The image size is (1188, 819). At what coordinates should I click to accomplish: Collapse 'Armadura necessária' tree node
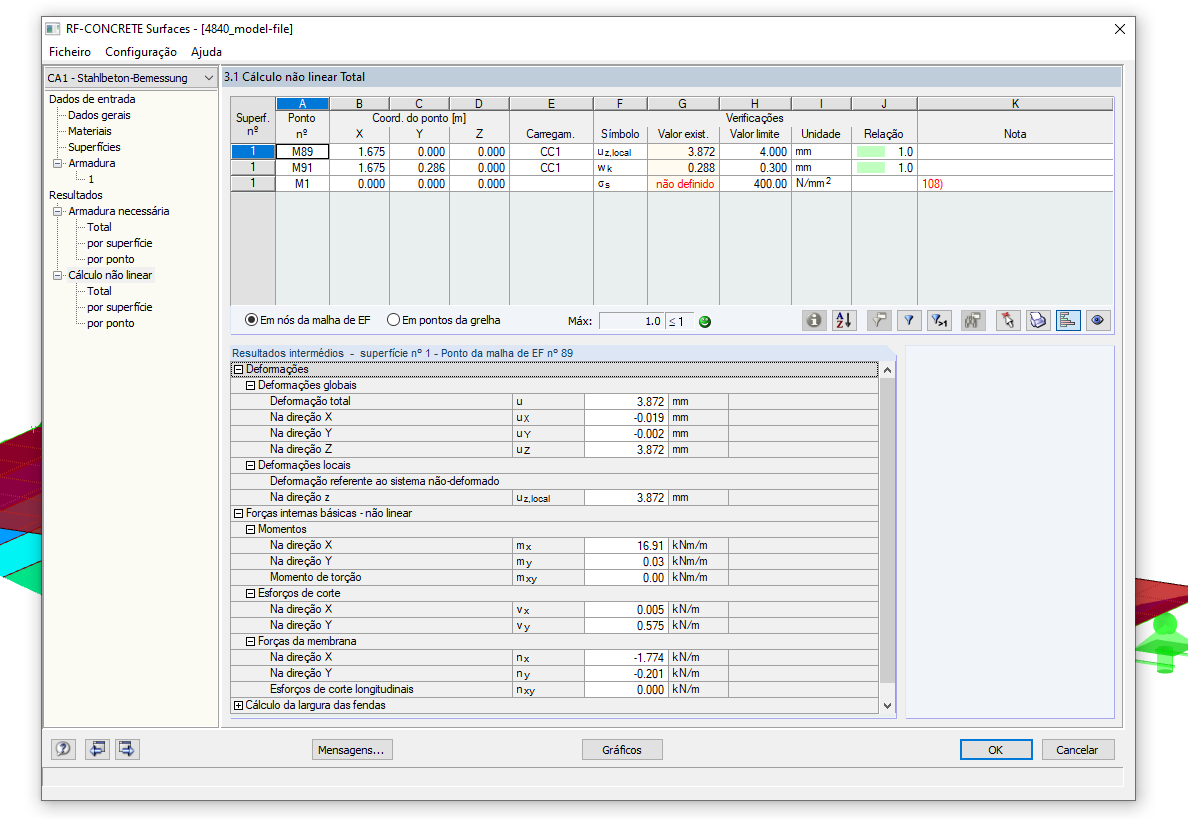pyautogui.click(x=58, y=211)
